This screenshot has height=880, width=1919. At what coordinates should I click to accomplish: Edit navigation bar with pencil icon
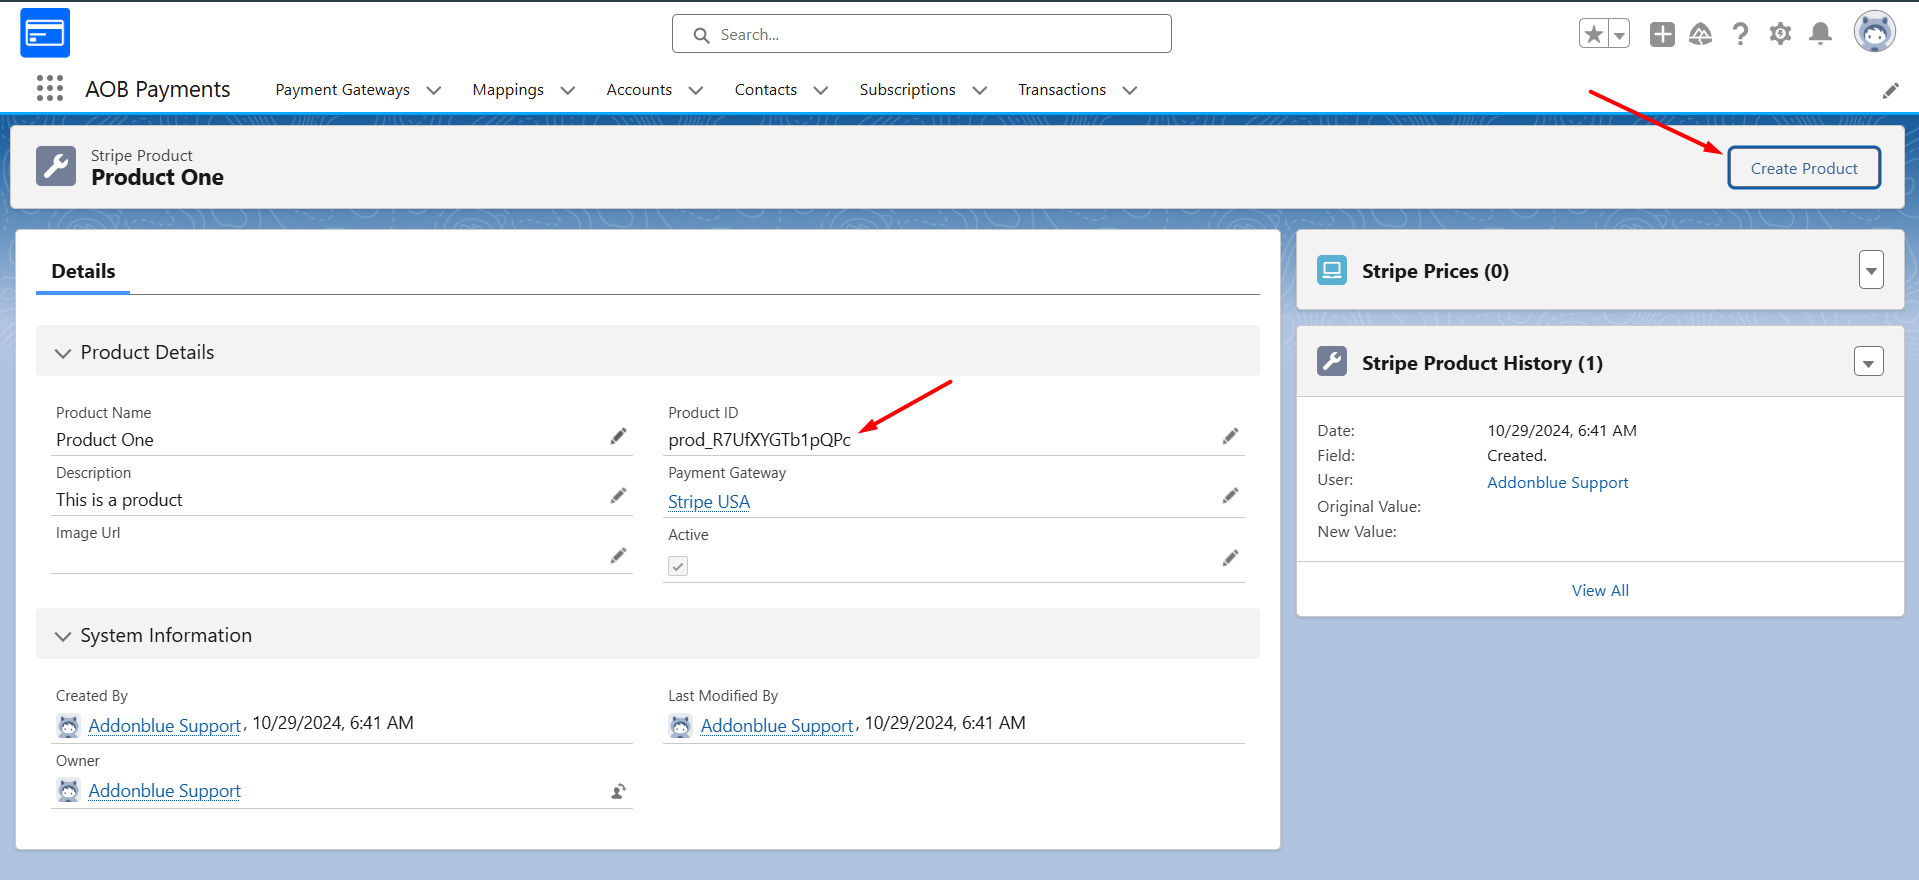1890,91
